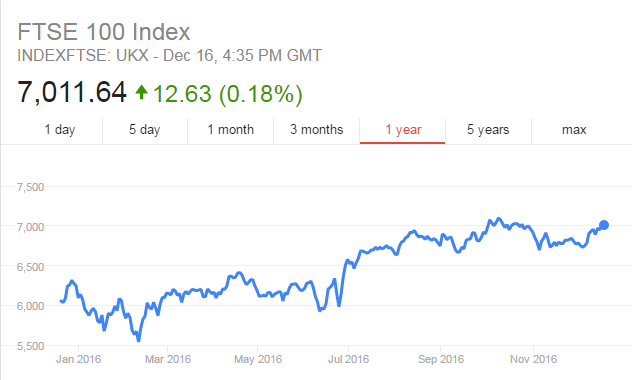Click the Nov 2016 axis label
This screenshot has height=380, width=632.
tap(533, 359)
